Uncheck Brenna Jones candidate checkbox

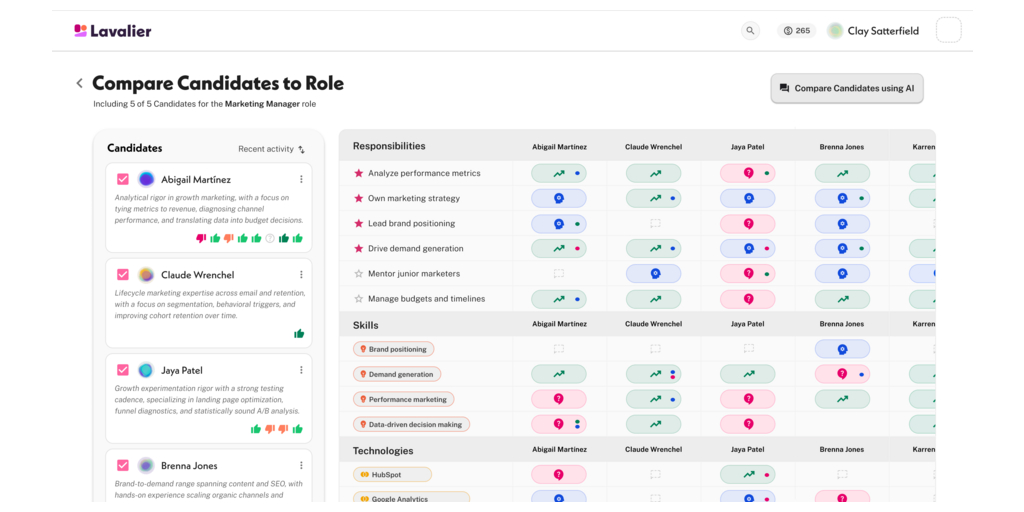[123, 465]
